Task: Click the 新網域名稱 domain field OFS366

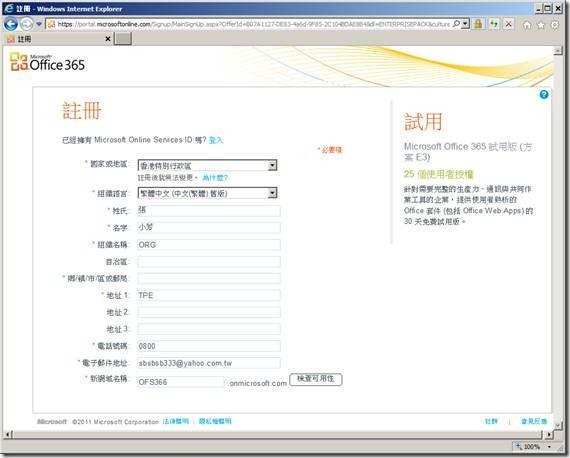Action: coord(181,382)
